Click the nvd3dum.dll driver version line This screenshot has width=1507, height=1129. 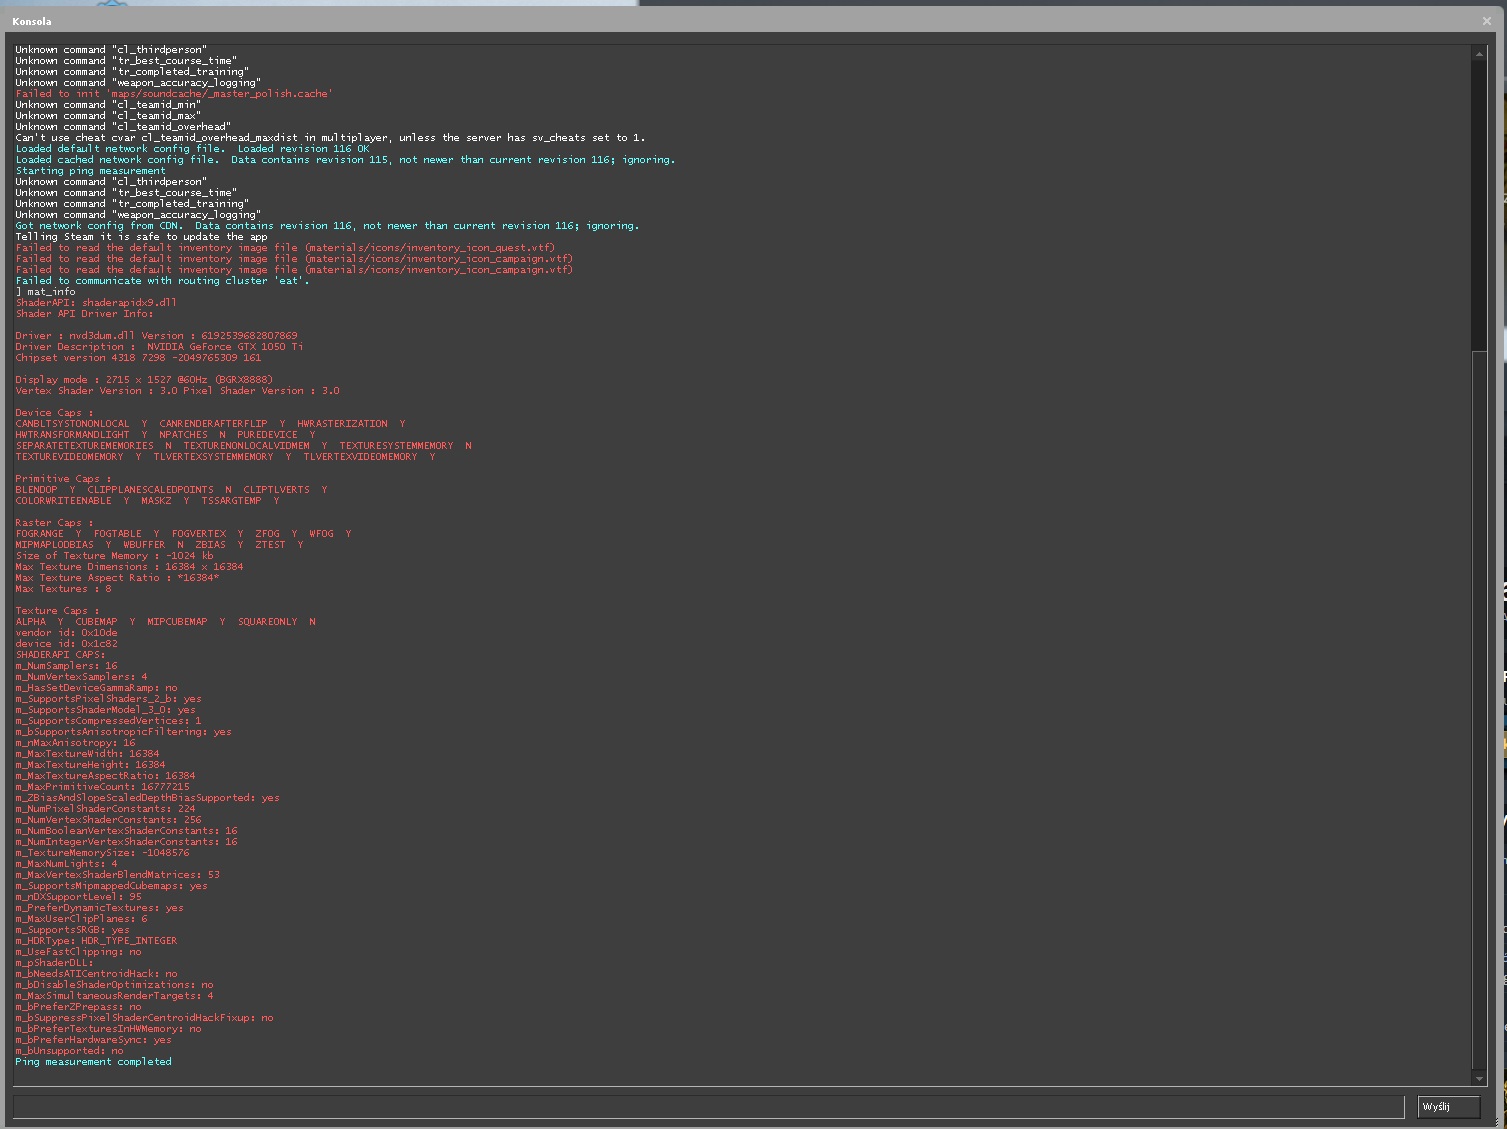tap(156, 336)
